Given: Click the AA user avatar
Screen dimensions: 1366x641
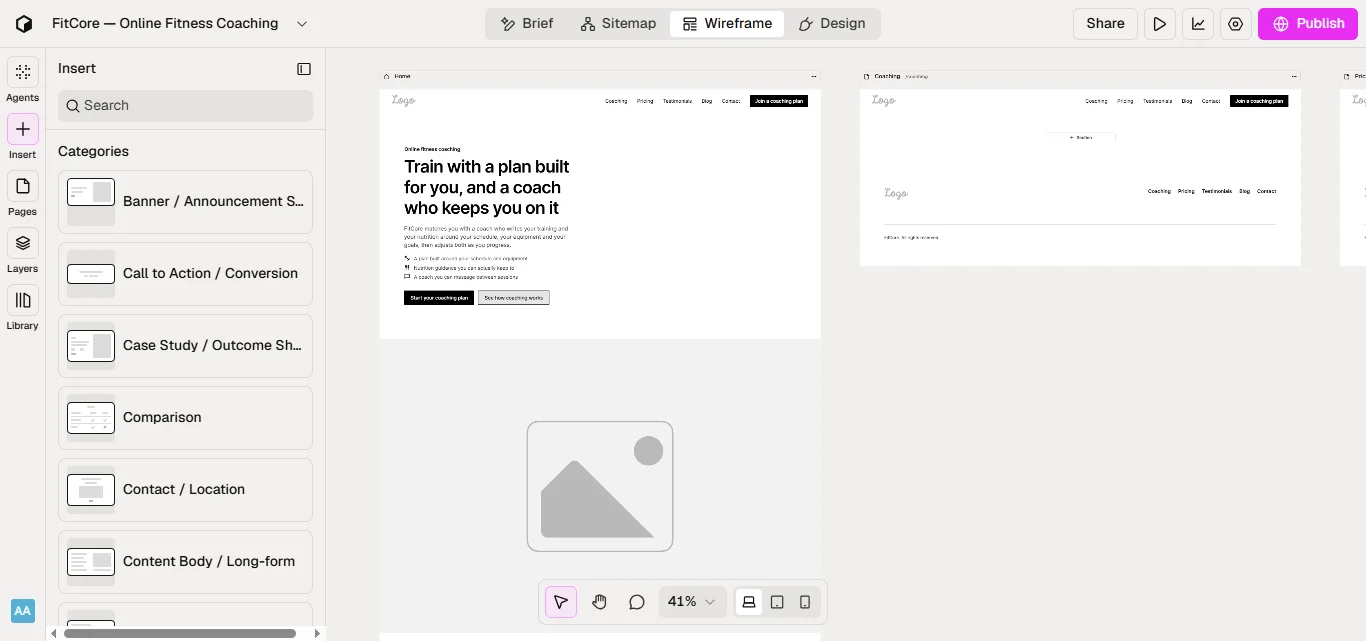Looking at the screenshot, I should (x=22, y=611).
